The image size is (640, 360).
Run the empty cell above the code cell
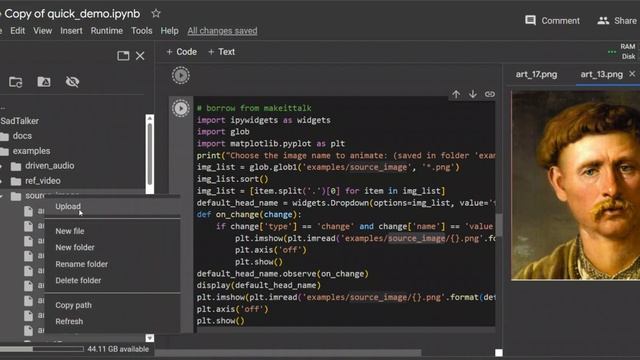(x=180, y=76)
